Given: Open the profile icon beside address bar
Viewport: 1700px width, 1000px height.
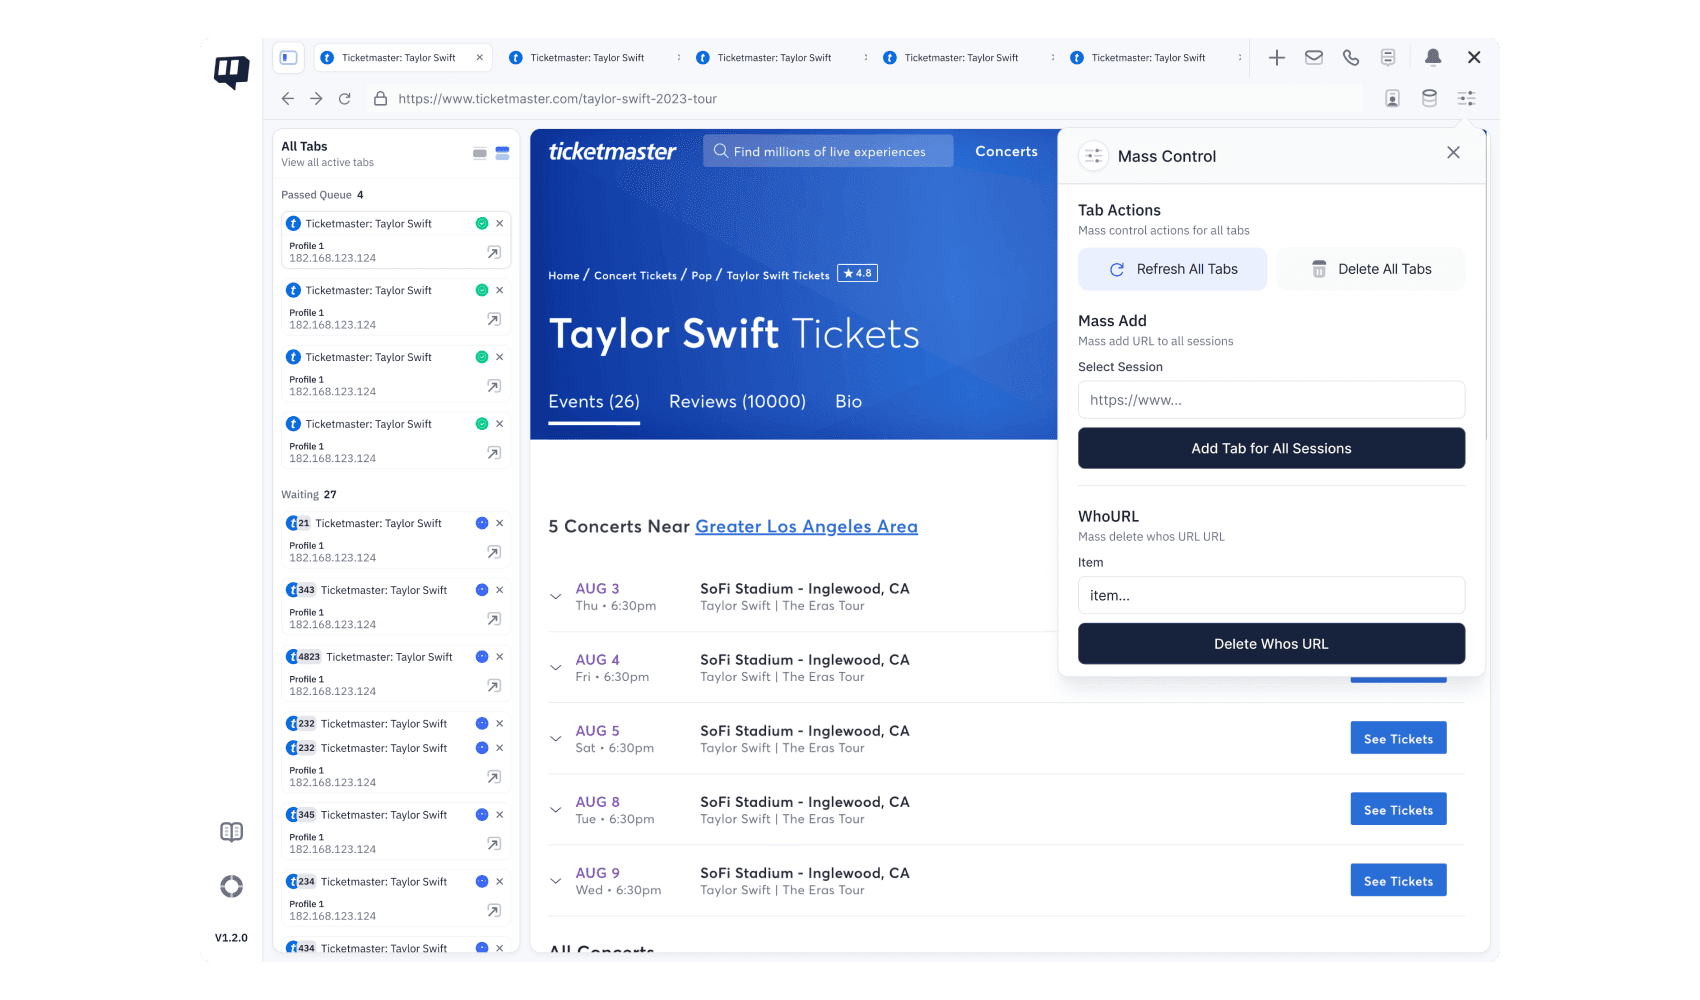Looking at the screenshot, I should pos(1392,99).
